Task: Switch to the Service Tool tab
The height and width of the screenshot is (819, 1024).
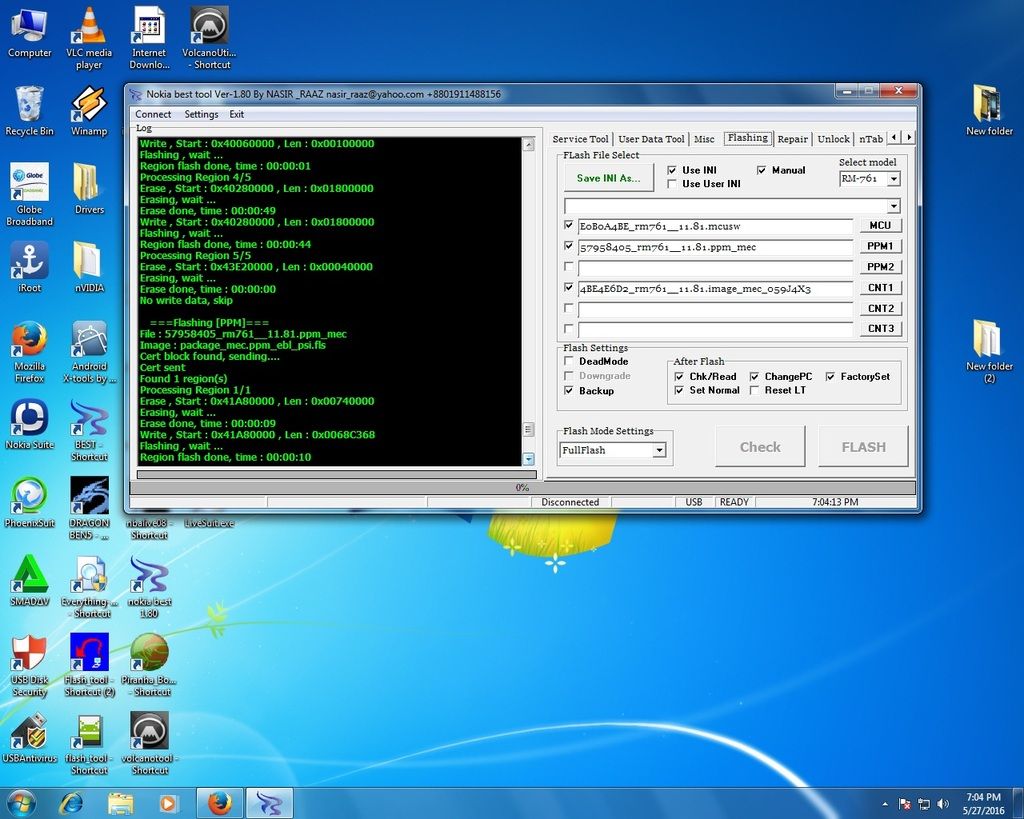Action: click(580, 139)
